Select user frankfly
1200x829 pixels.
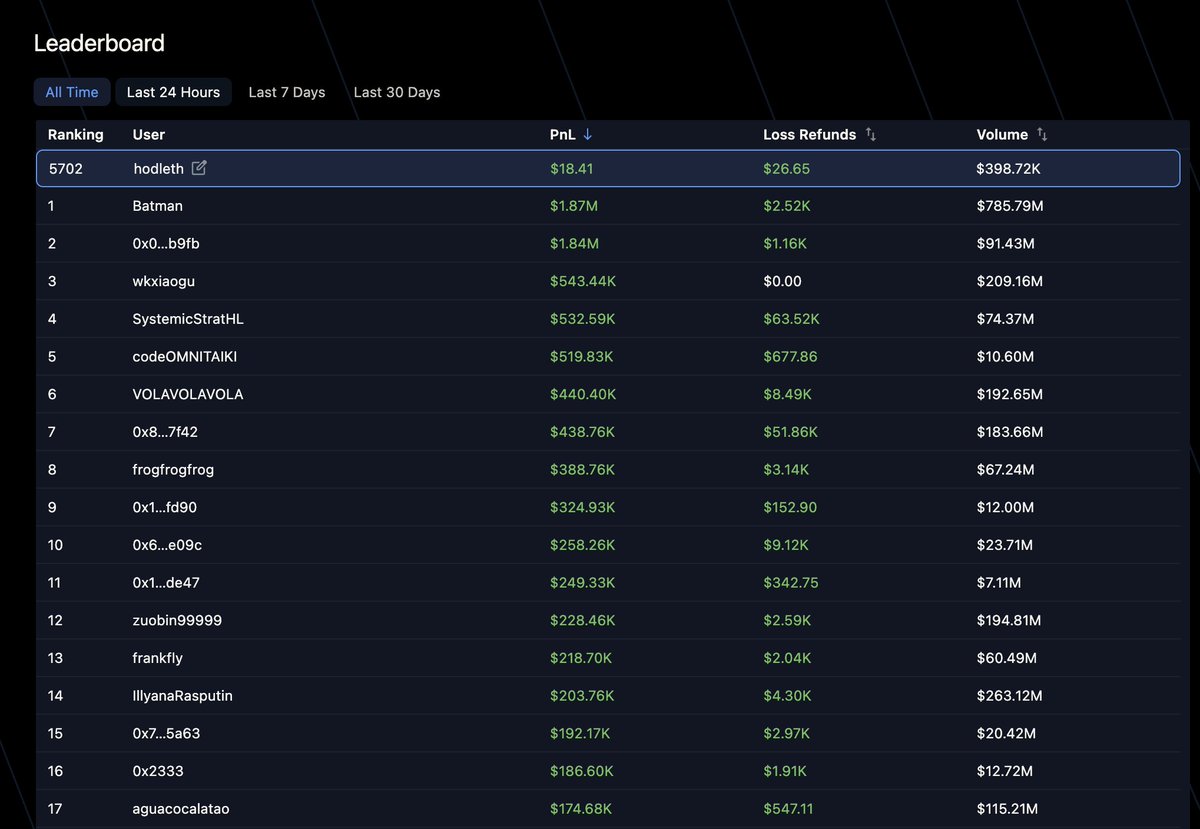[x=158, y=658]
